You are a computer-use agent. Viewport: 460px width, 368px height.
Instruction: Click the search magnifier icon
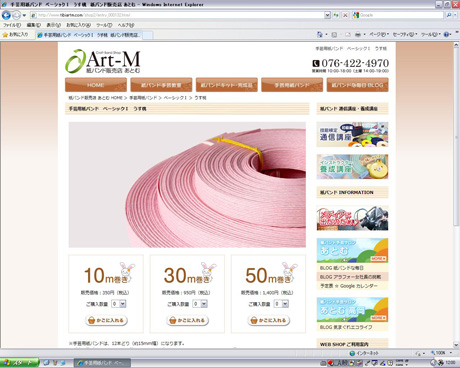point(449,15)
